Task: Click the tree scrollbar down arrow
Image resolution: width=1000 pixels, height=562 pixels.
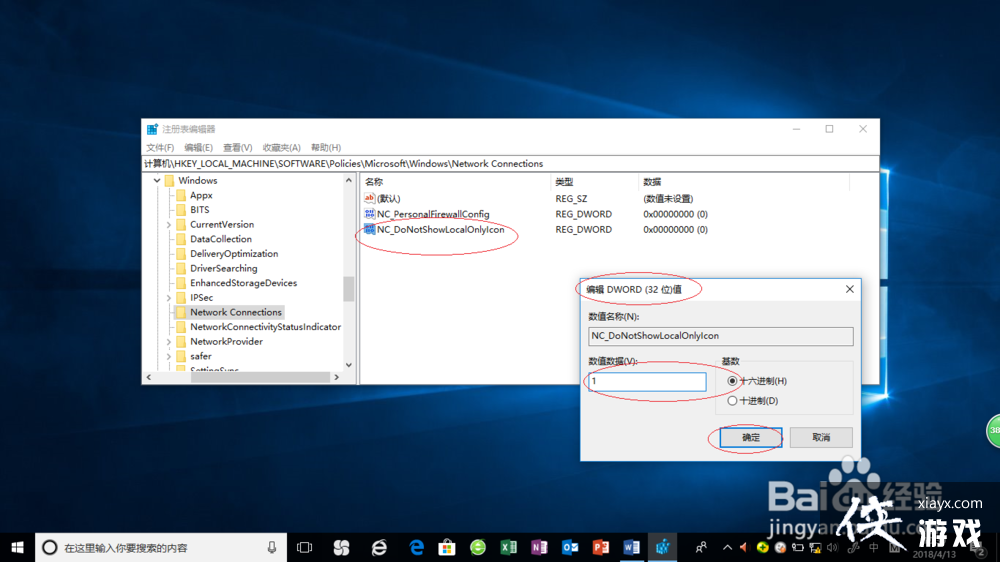Action: (348, 365)
